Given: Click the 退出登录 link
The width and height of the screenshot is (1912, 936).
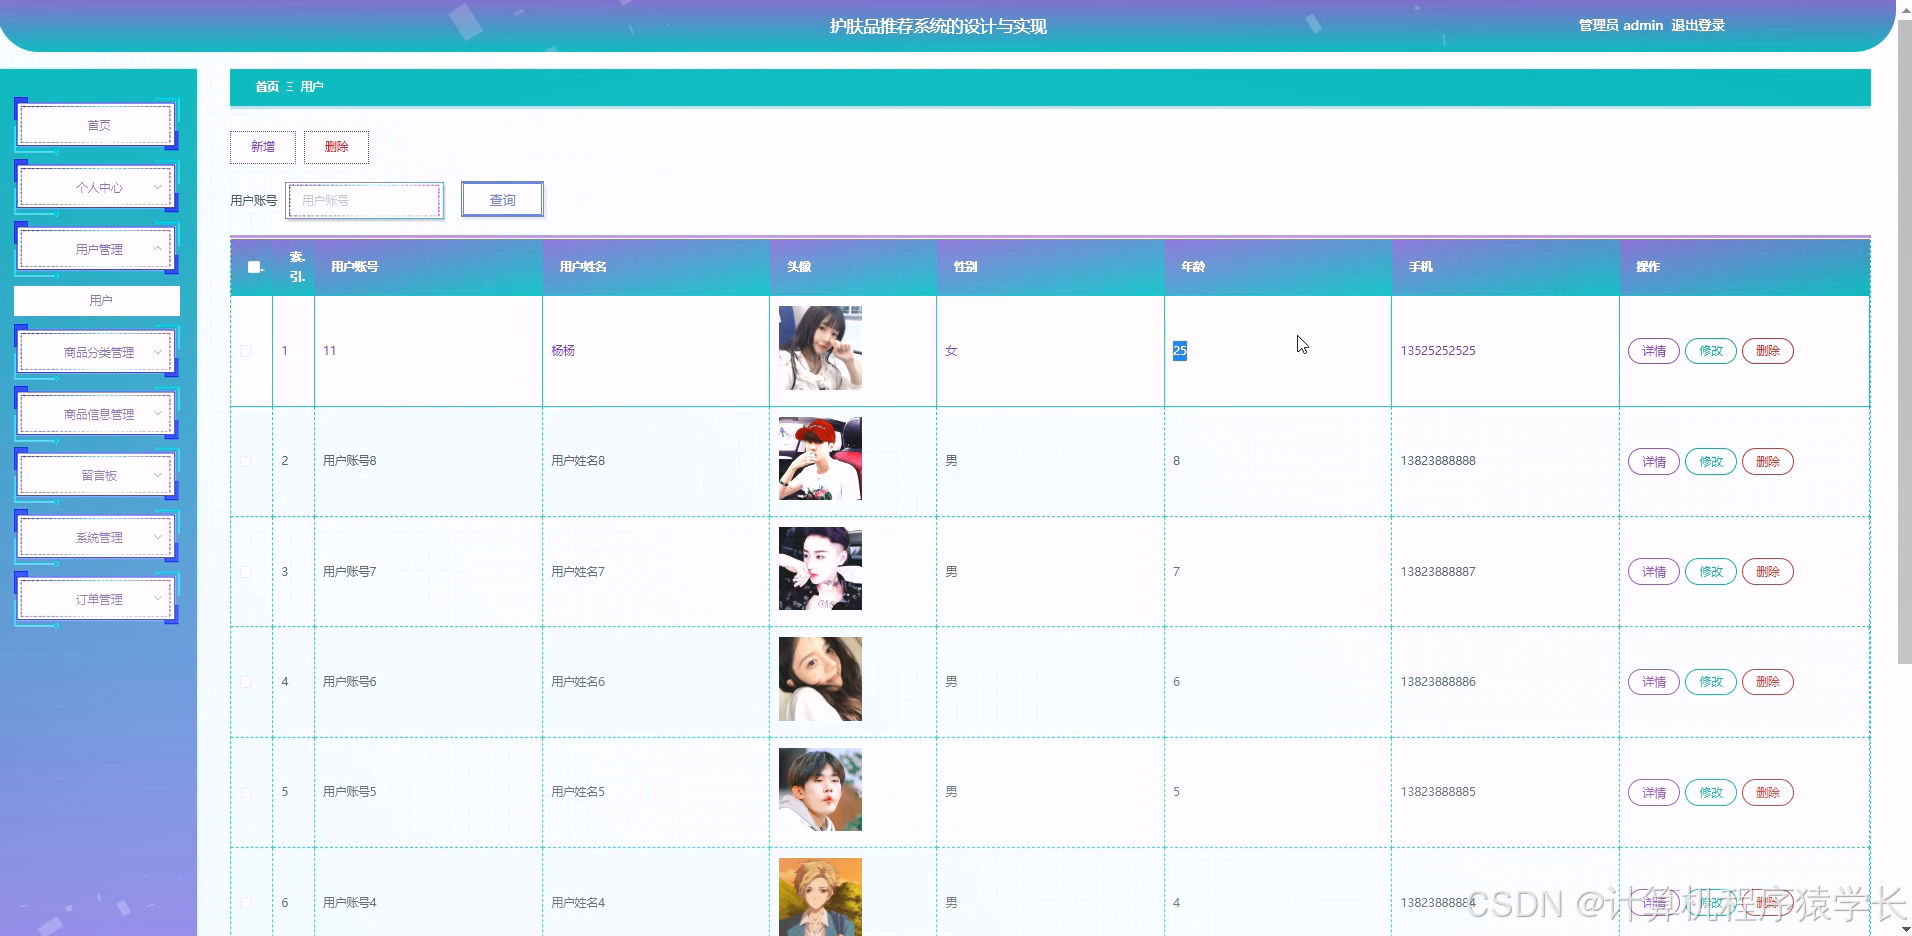Looking at the screenshot, I should click(x=1698, y=25).
